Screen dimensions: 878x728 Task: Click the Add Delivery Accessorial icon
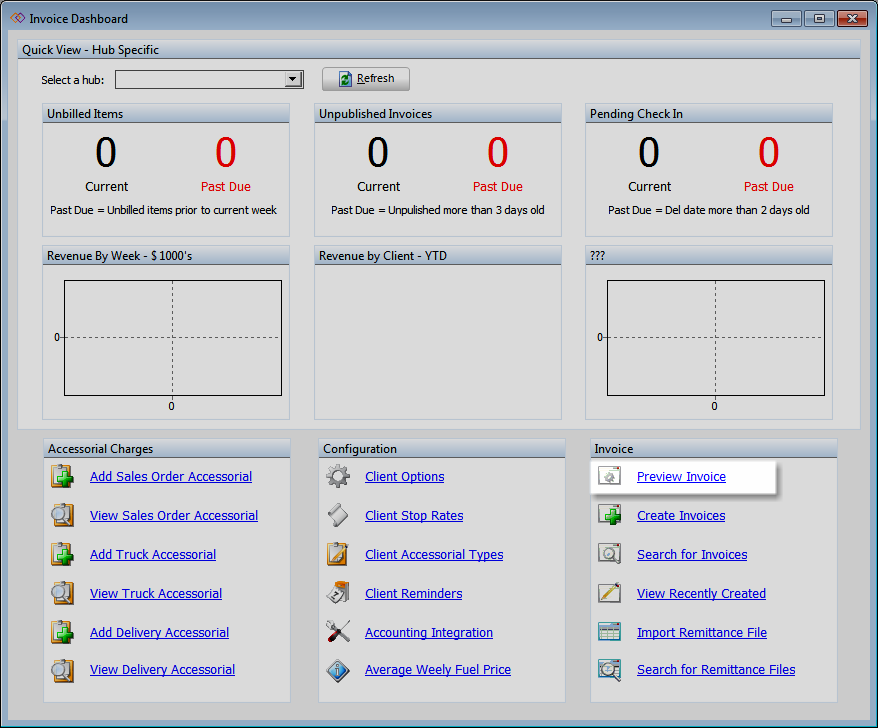[62, 632]
